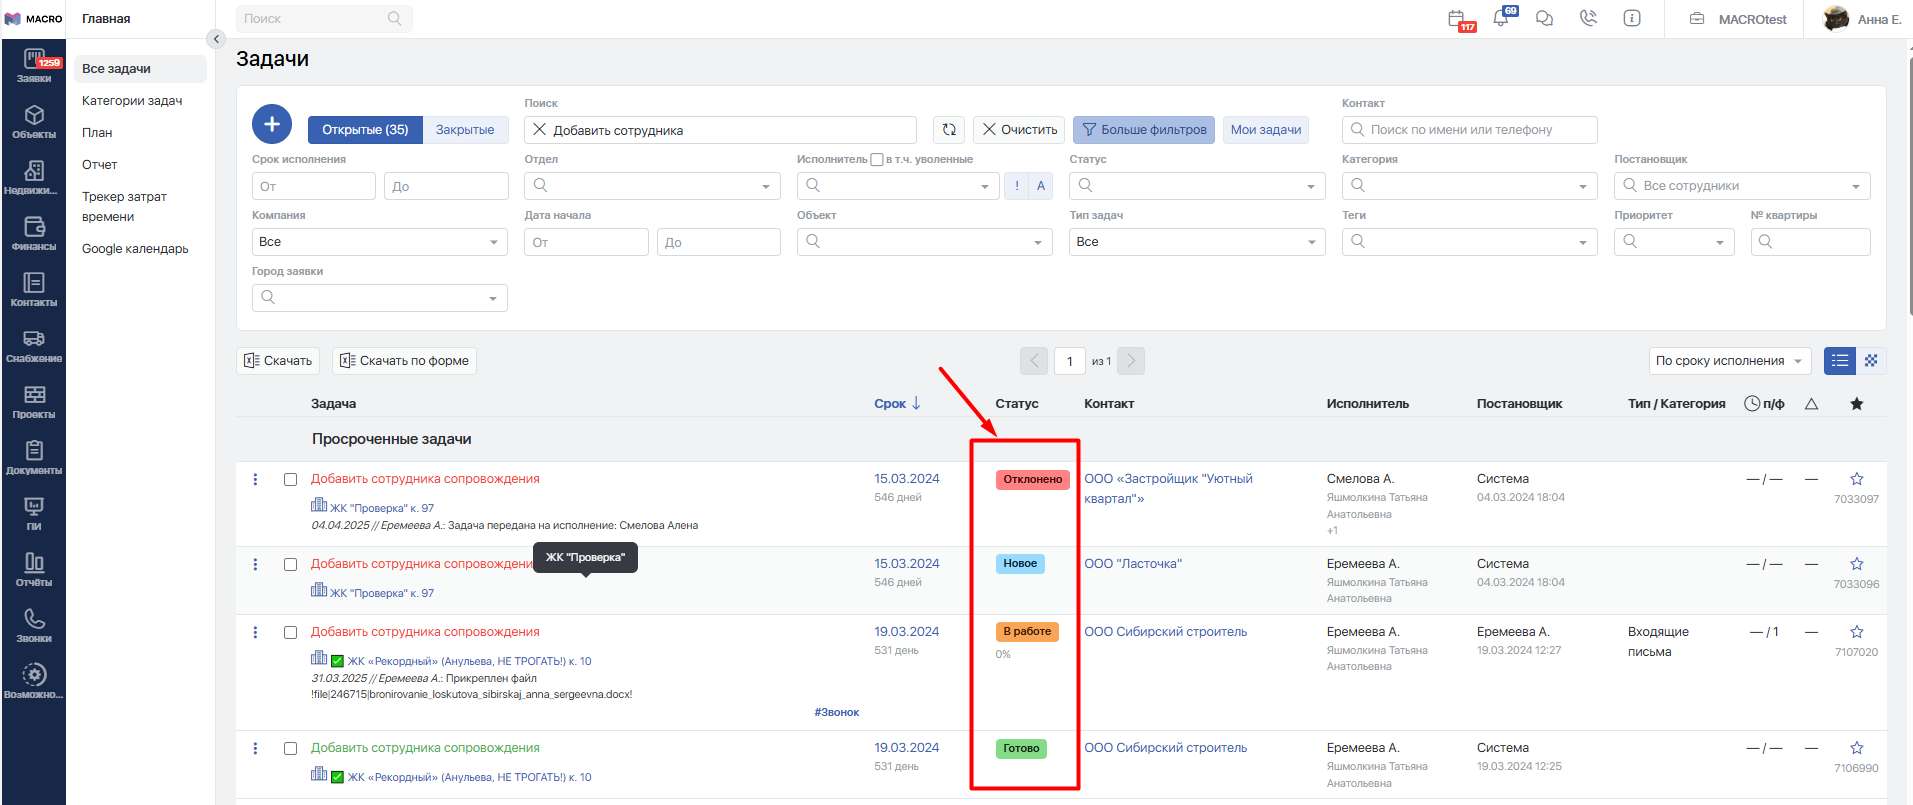The image size is (1913, 805).
Task: Switch to Закрытые tab
Action: (465, 130)
